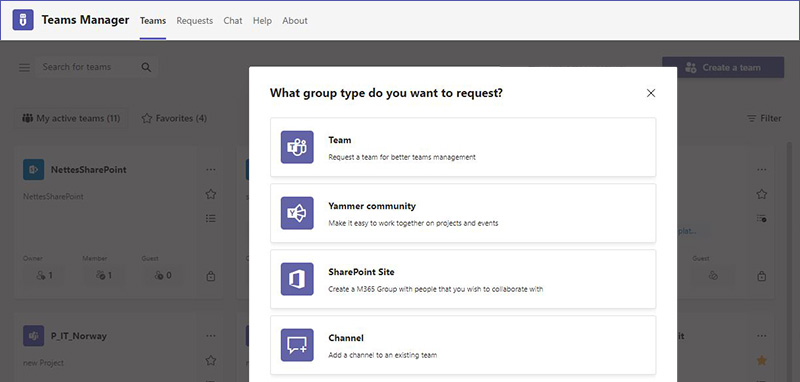Click the NettesSharePoint team logo
The height and width of the screenshot is (382, 800).
pyautogui.click(x=33, y=169)
